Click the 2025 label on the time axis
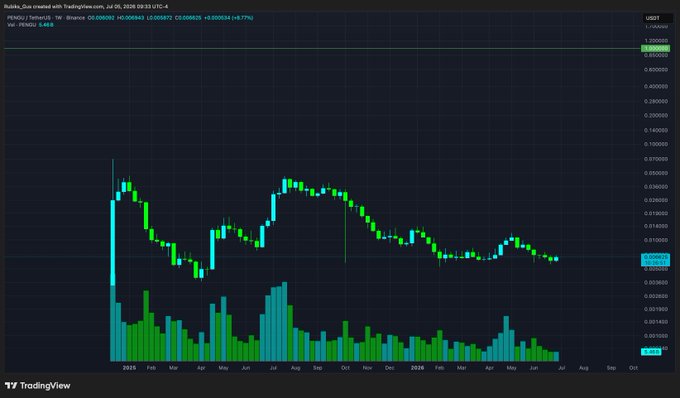680x398 pixels. [129, 368]
